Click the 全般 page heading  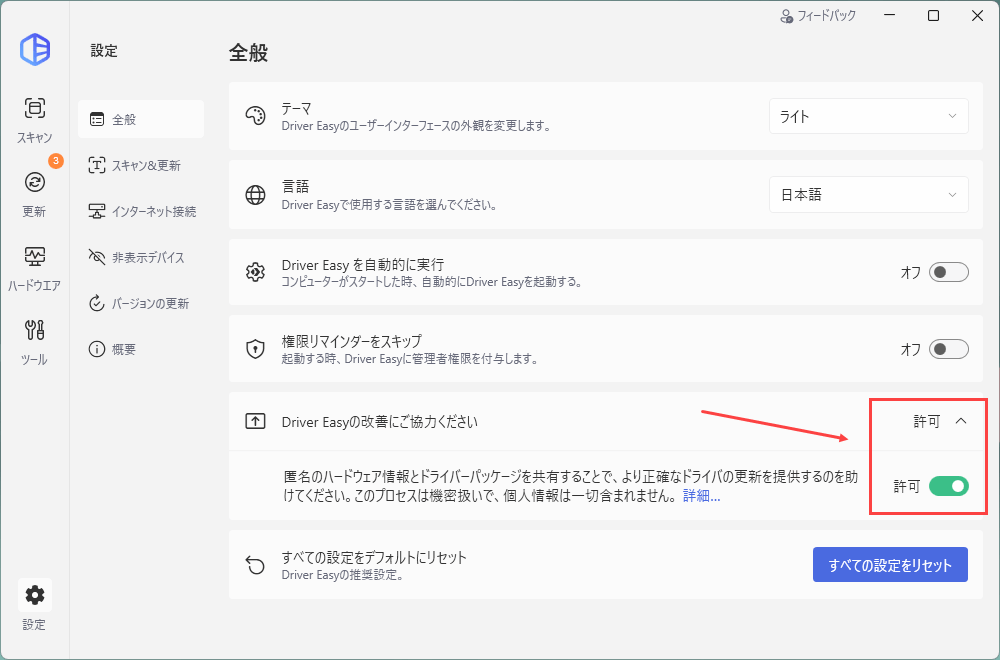tap(248, 52)
